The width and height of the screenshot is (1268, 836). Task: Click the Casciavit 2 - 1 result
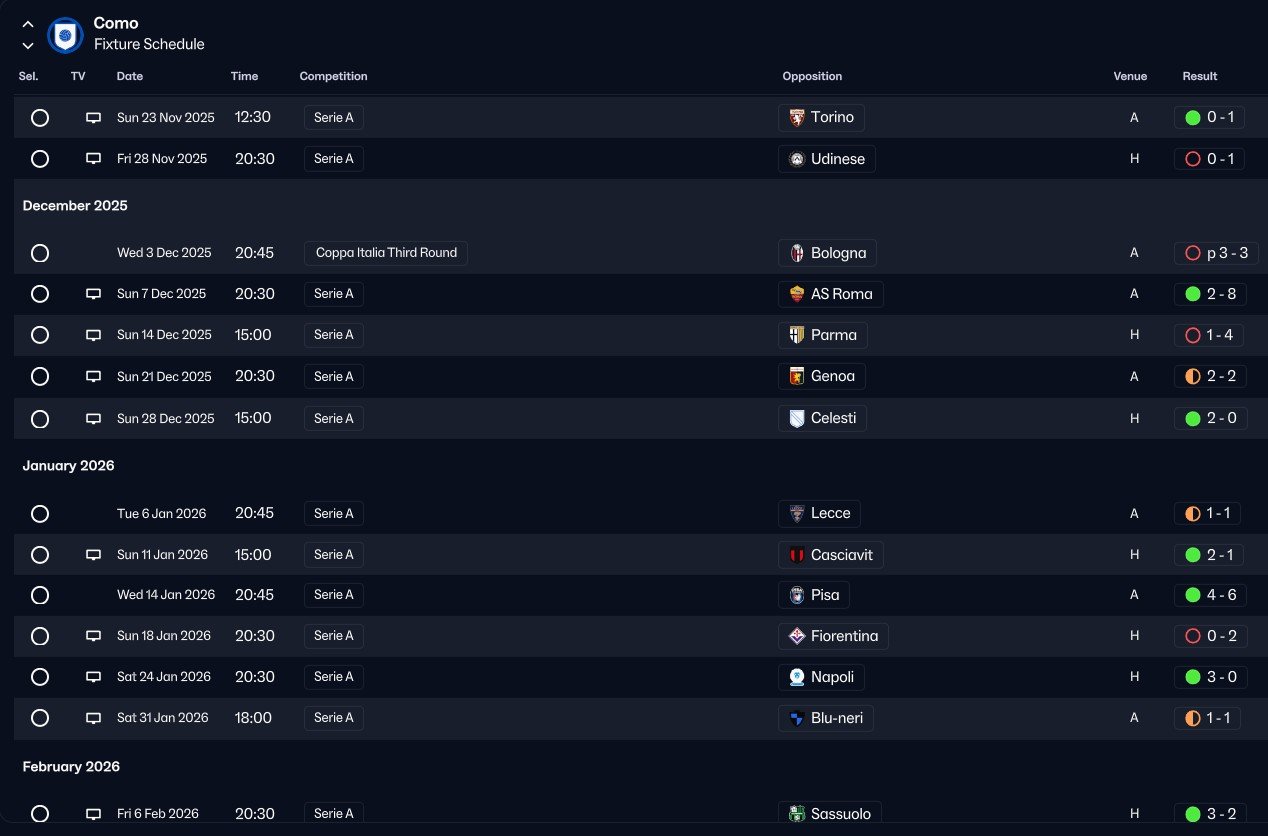1210,555
